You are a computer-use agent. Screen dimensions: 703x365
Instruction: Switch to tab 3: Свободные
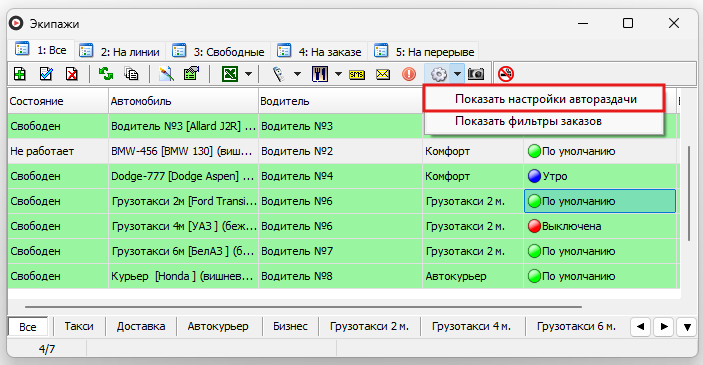pyautogui.click(x=219, y=51)
